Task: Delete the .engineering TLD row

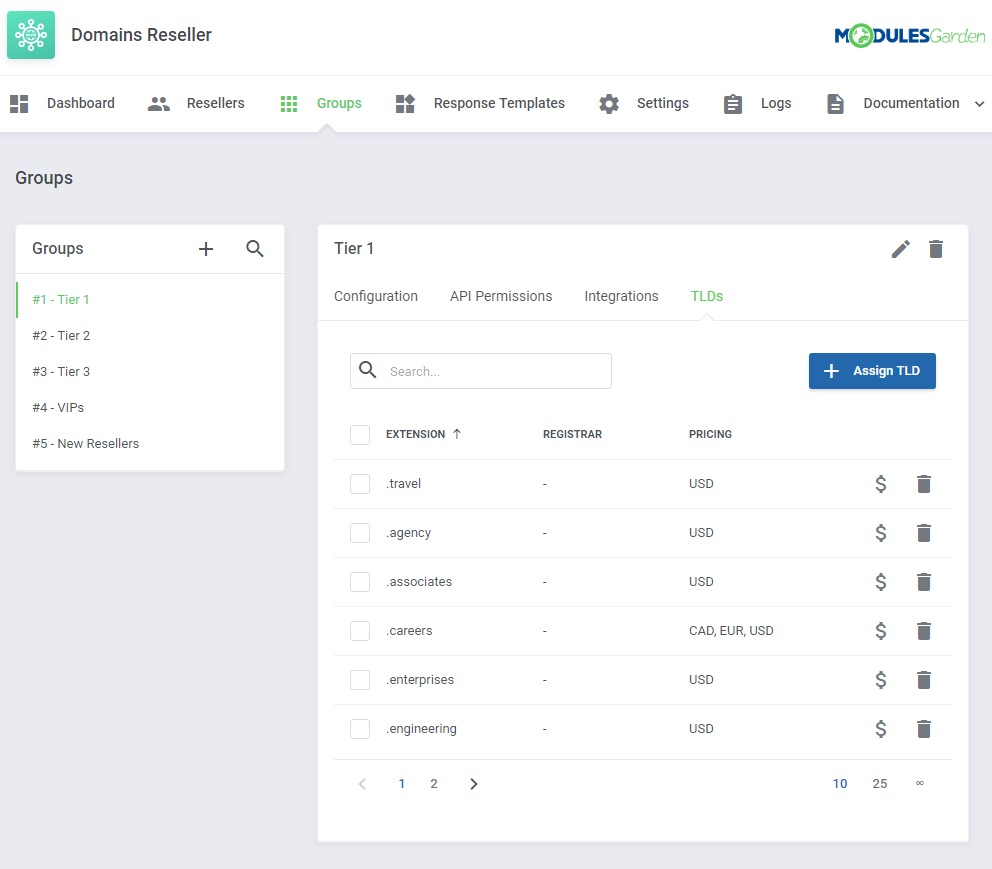Action: click(924, 729)
